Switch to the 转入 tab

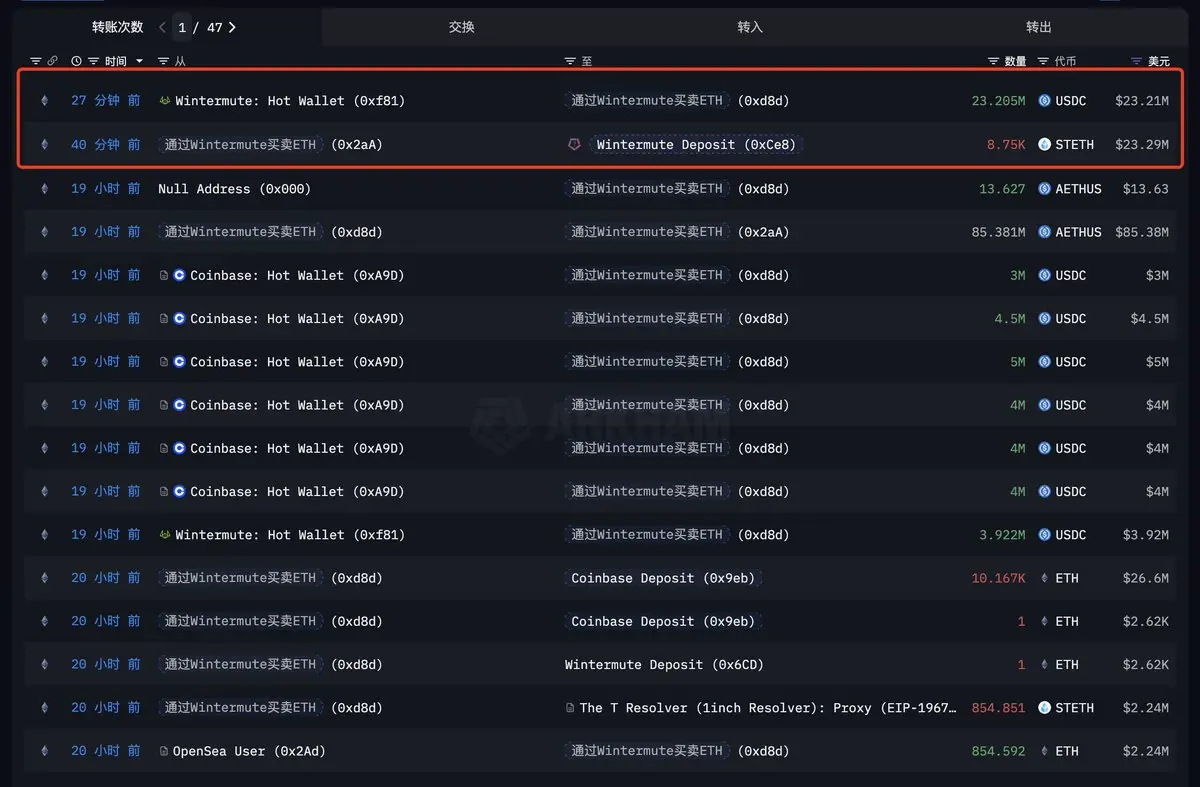tap(750, 27)
